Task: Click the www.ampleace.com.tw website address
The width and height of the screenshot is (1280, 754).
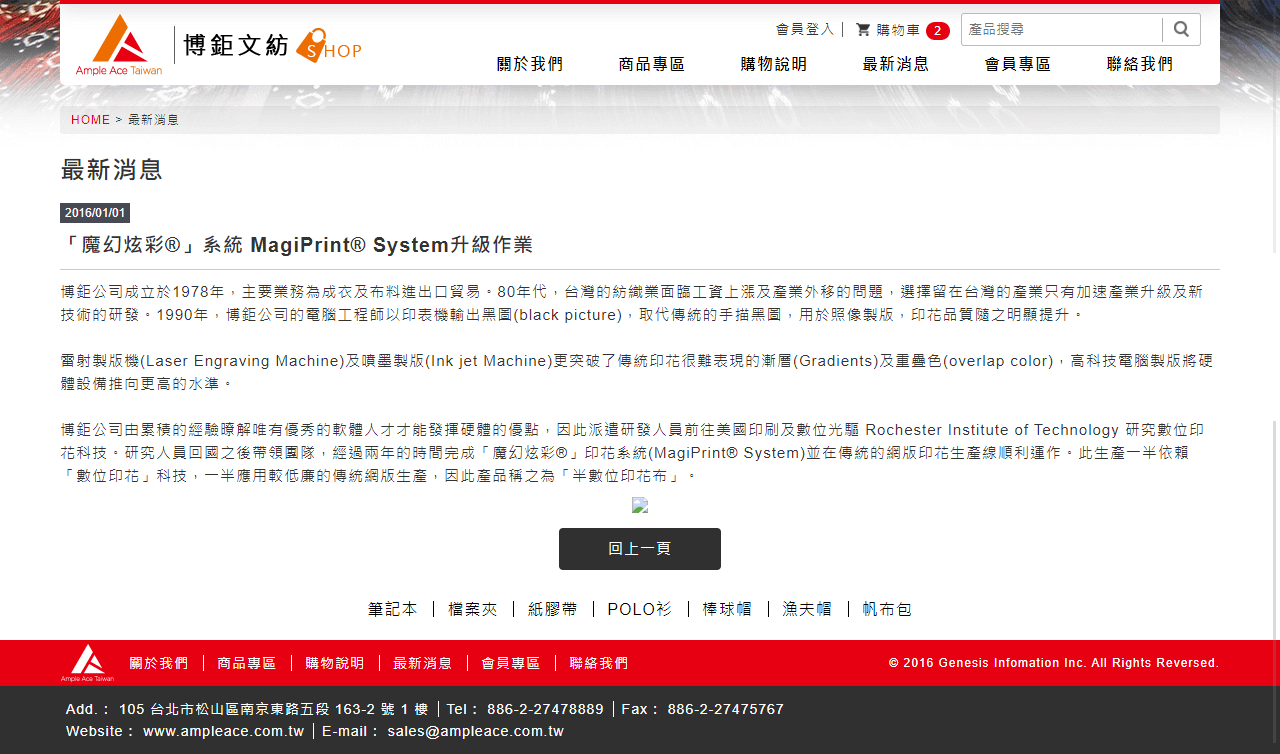Action: (x=223, y=731)
